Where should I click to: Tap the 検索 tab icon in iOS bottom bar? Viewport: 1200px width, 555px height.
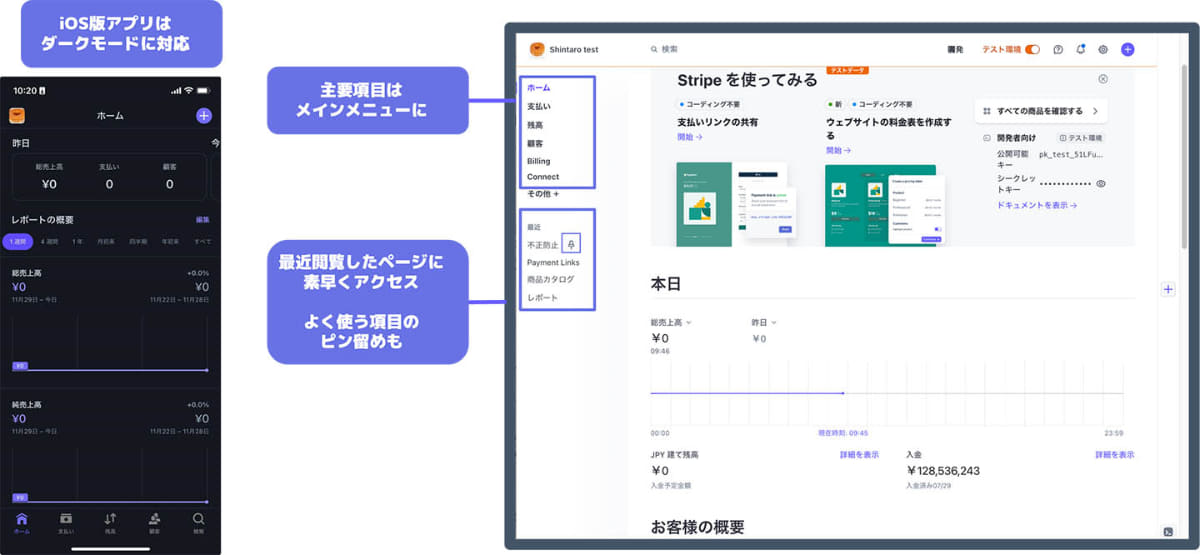199,519
